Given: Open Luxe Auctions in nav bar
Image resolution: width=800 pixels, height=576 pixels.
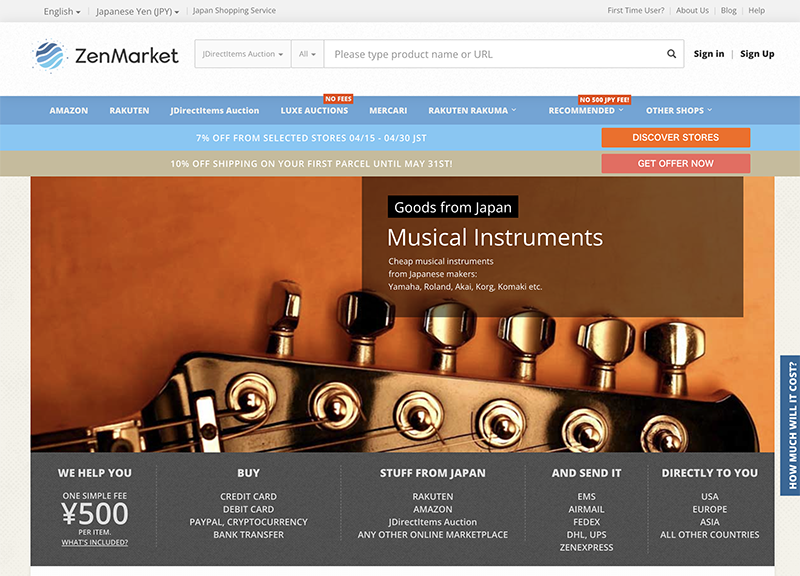Looking at the screenshot, I should [314, 110].
